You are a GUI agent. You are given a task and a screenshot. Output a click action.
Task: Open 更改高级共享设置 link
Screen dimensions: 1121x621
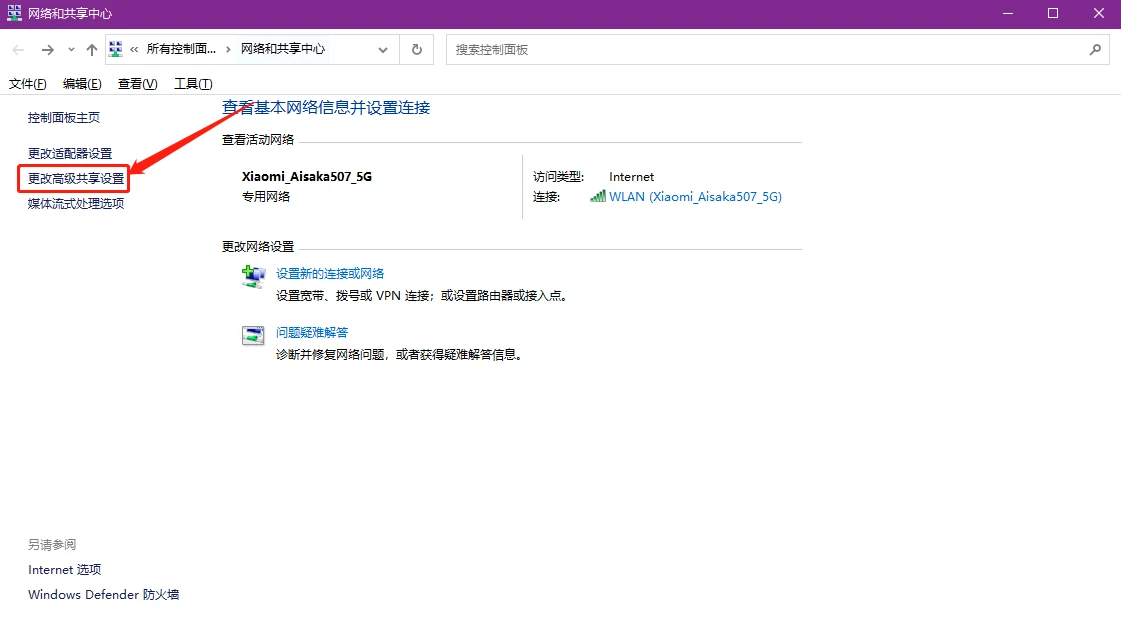click(x=76, y=178)
